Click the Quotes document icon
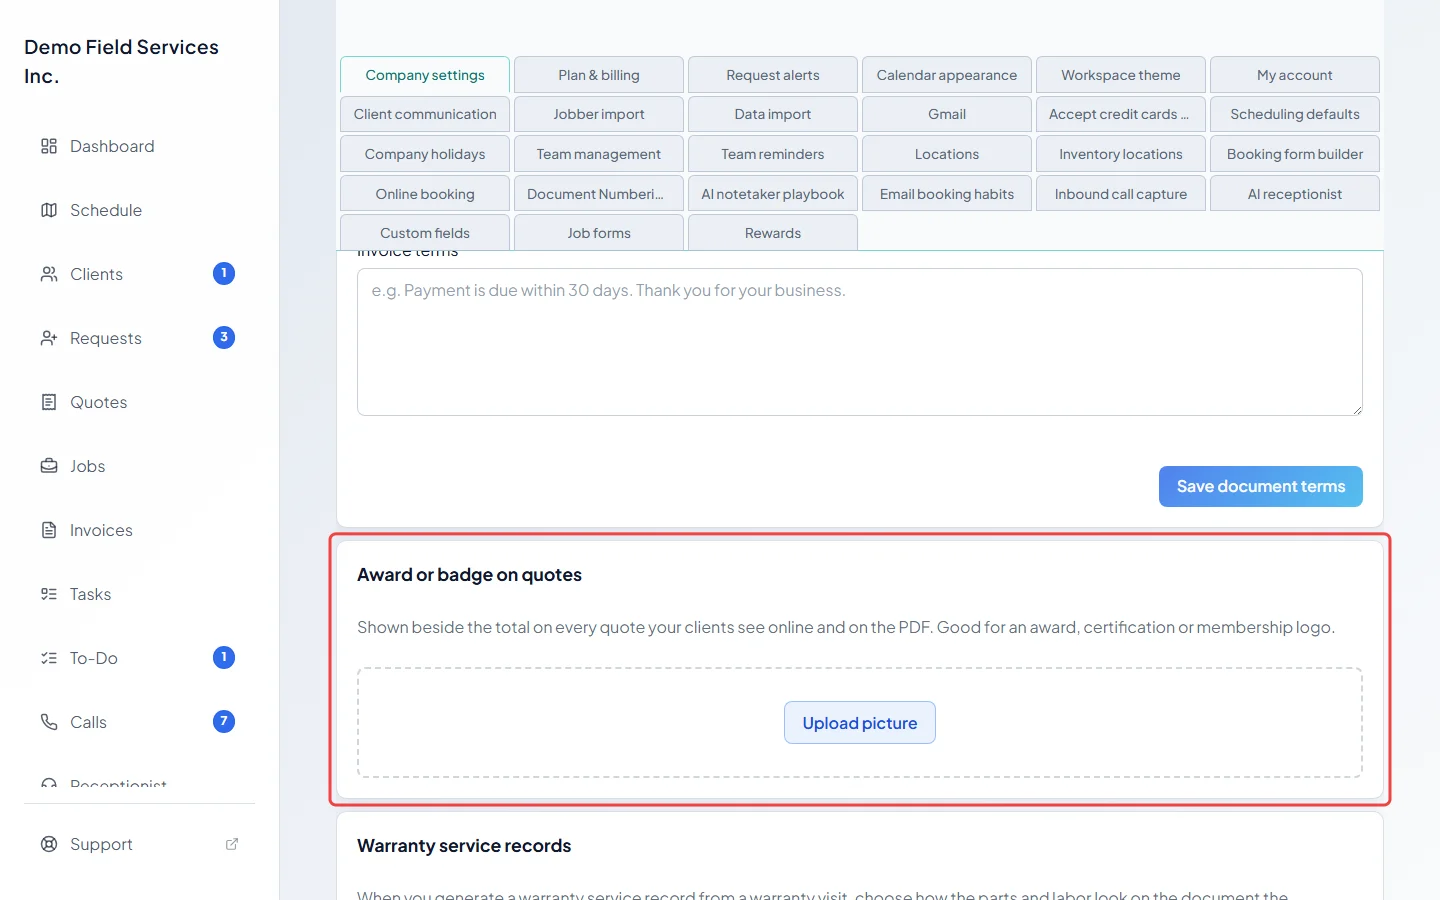The image size is (1440, 900). point(49,402)
